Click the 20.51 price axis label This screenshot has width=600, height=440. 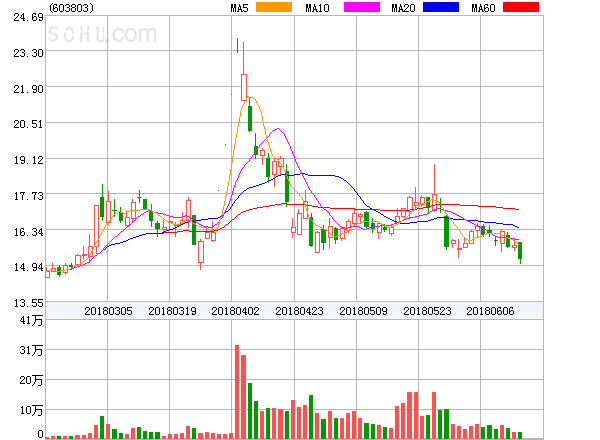(x=28, y=124)
